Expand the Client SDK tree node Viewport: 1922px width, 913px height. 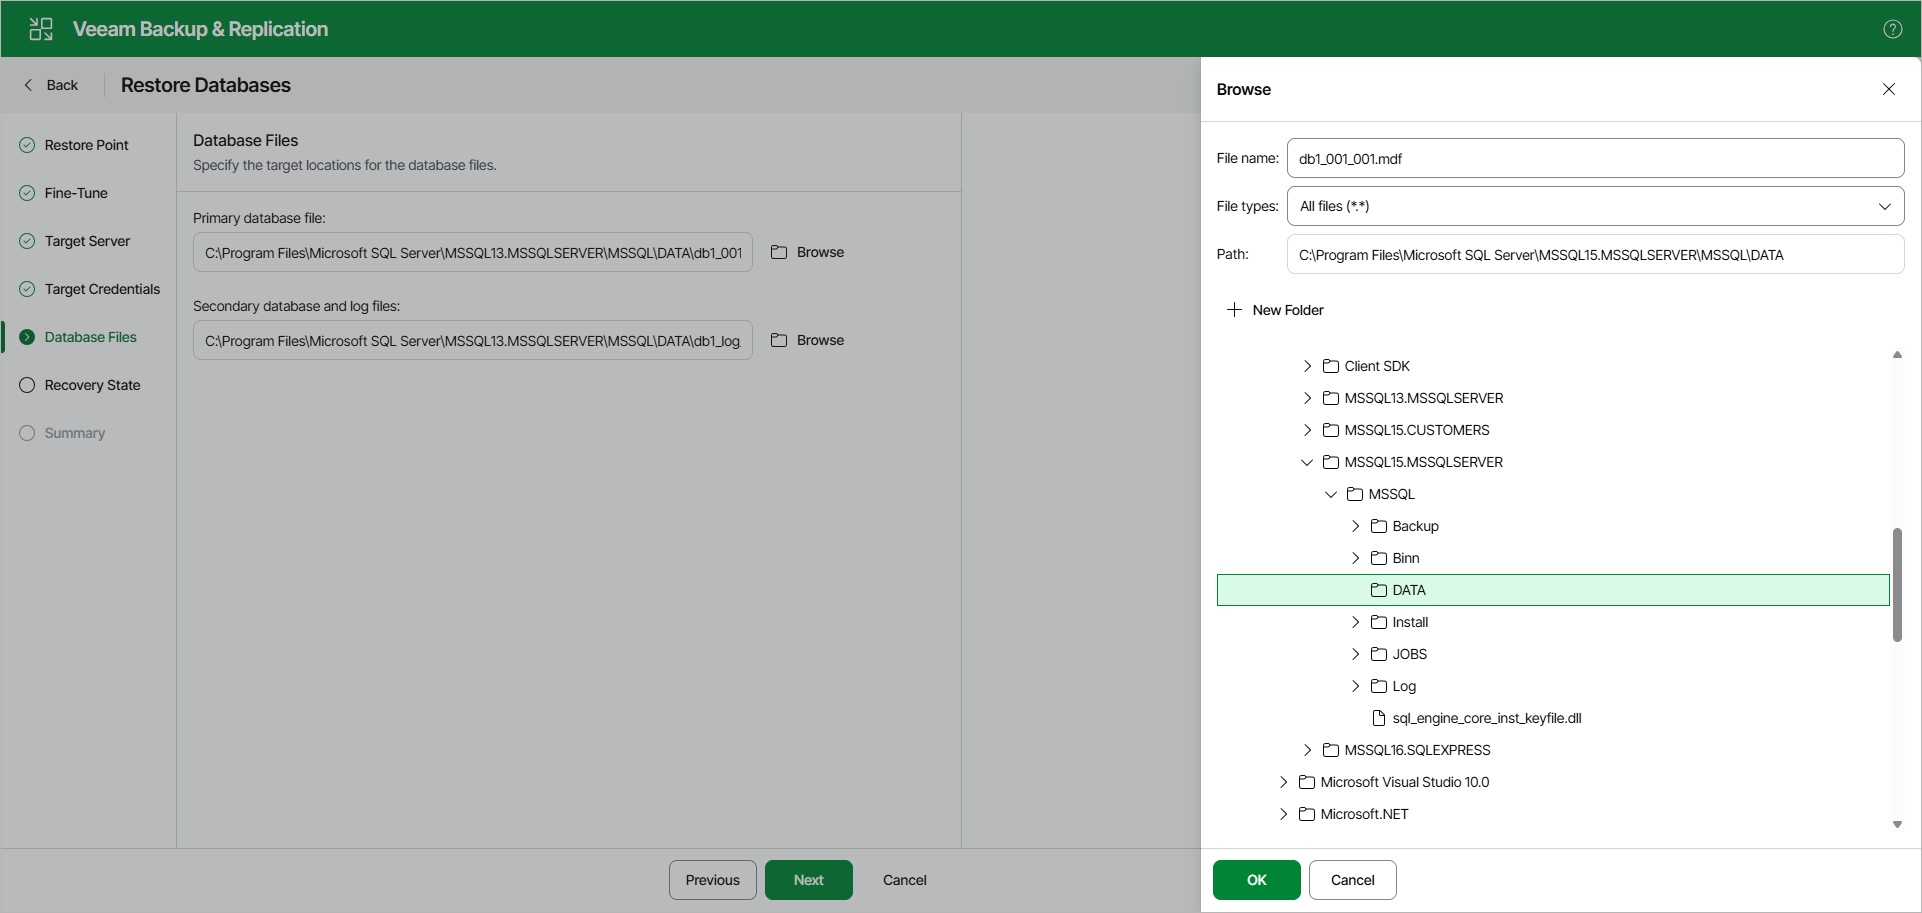click(1307, 366)
